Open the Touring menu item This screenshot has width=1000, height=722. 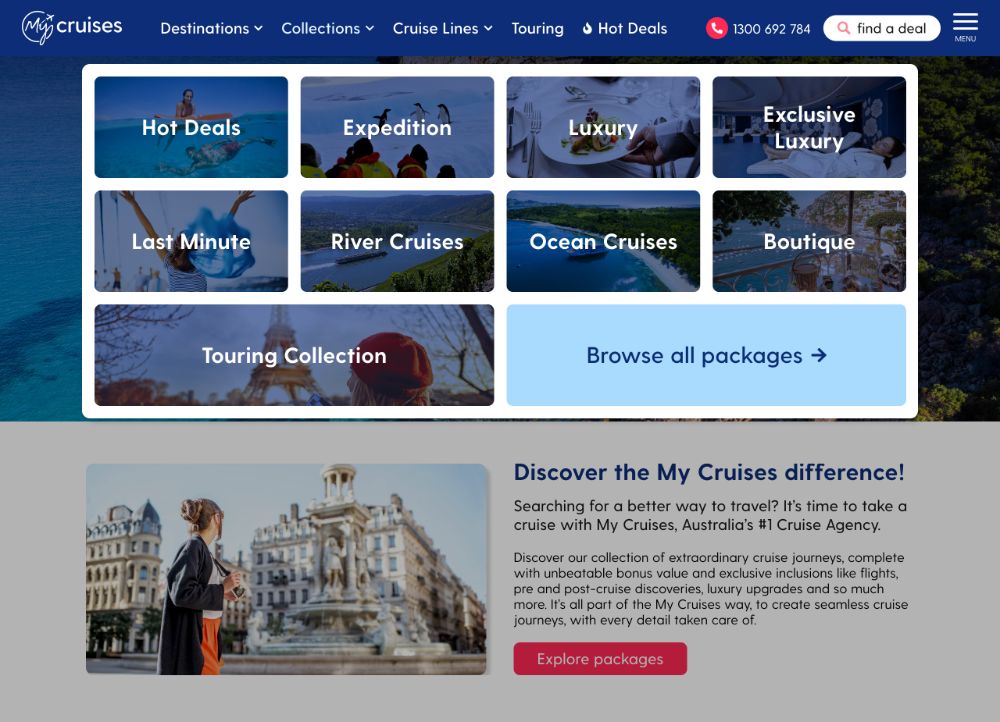coord(537,28)
